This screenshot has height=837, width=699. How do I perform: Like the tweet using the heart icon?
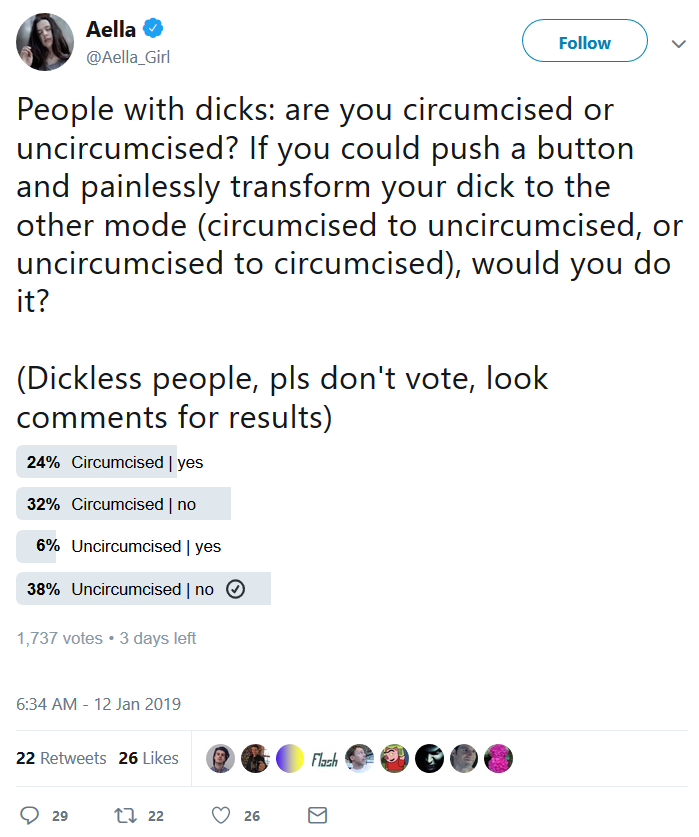[219, 815]
